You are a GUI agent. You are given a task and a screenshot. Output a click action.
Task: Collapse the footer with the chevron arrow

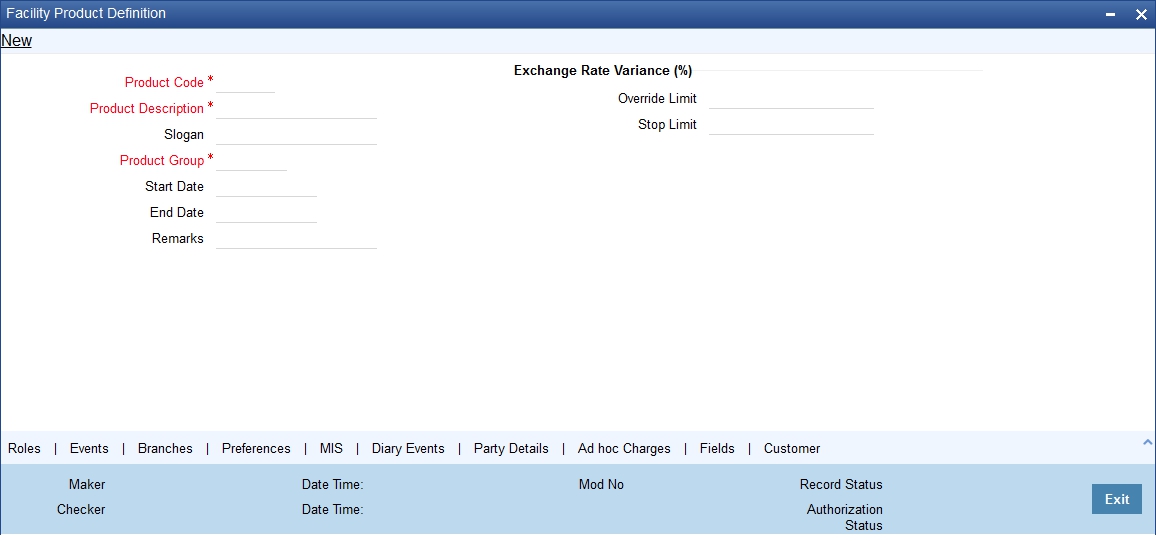[x=1147, y=442]
